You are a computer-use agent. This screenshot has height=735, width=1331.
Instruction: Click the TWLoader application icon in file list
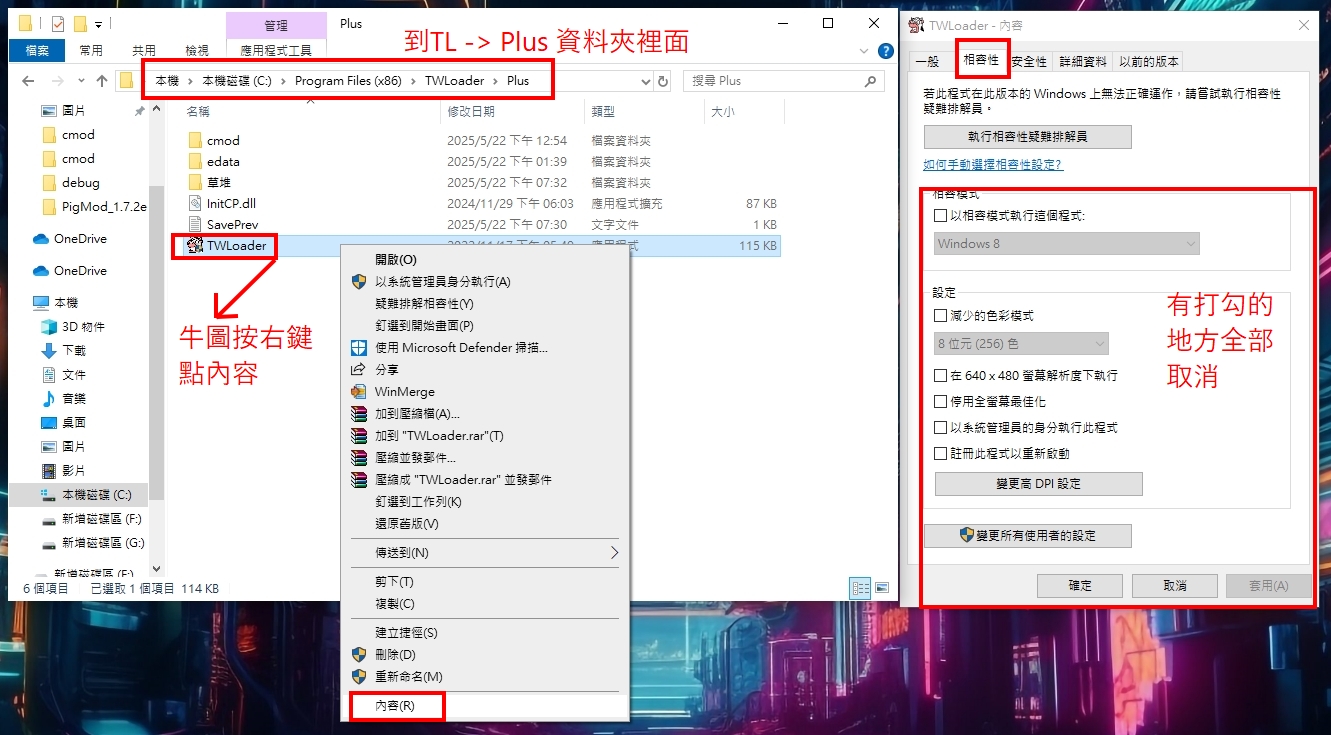[x=195, y=246]
